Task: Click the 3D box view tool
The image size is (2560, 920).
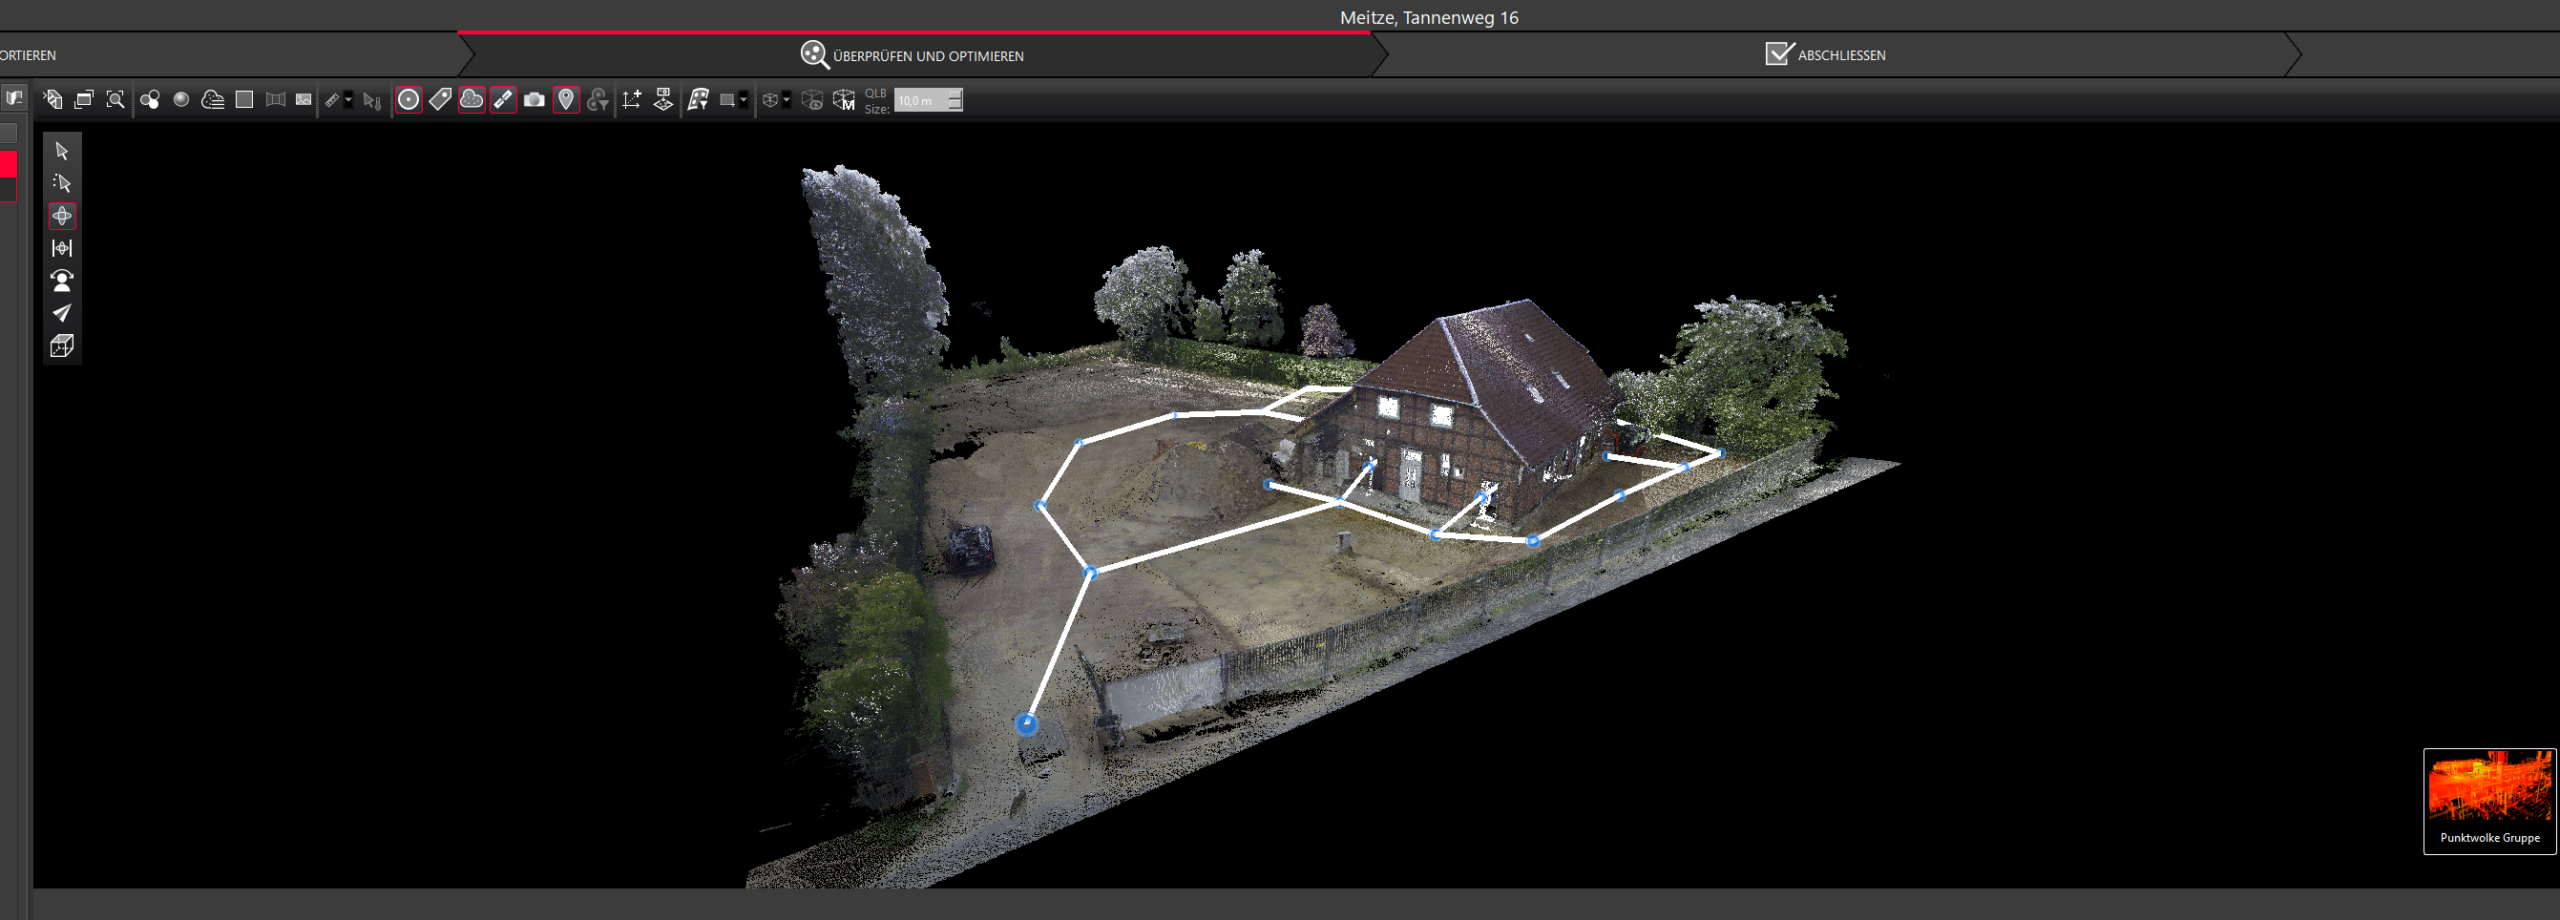Action: (62, 346)
